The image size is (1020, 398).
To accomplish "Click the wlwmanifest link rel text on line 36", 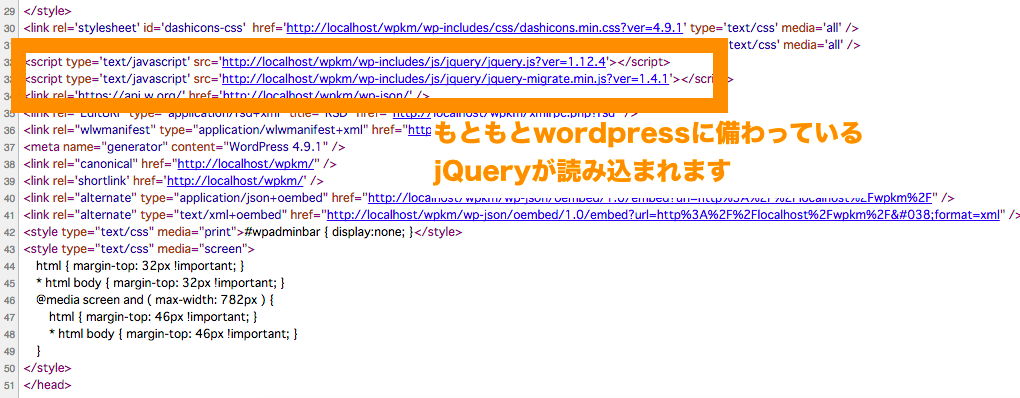I will pyautogui.click(x=90, y=130).
